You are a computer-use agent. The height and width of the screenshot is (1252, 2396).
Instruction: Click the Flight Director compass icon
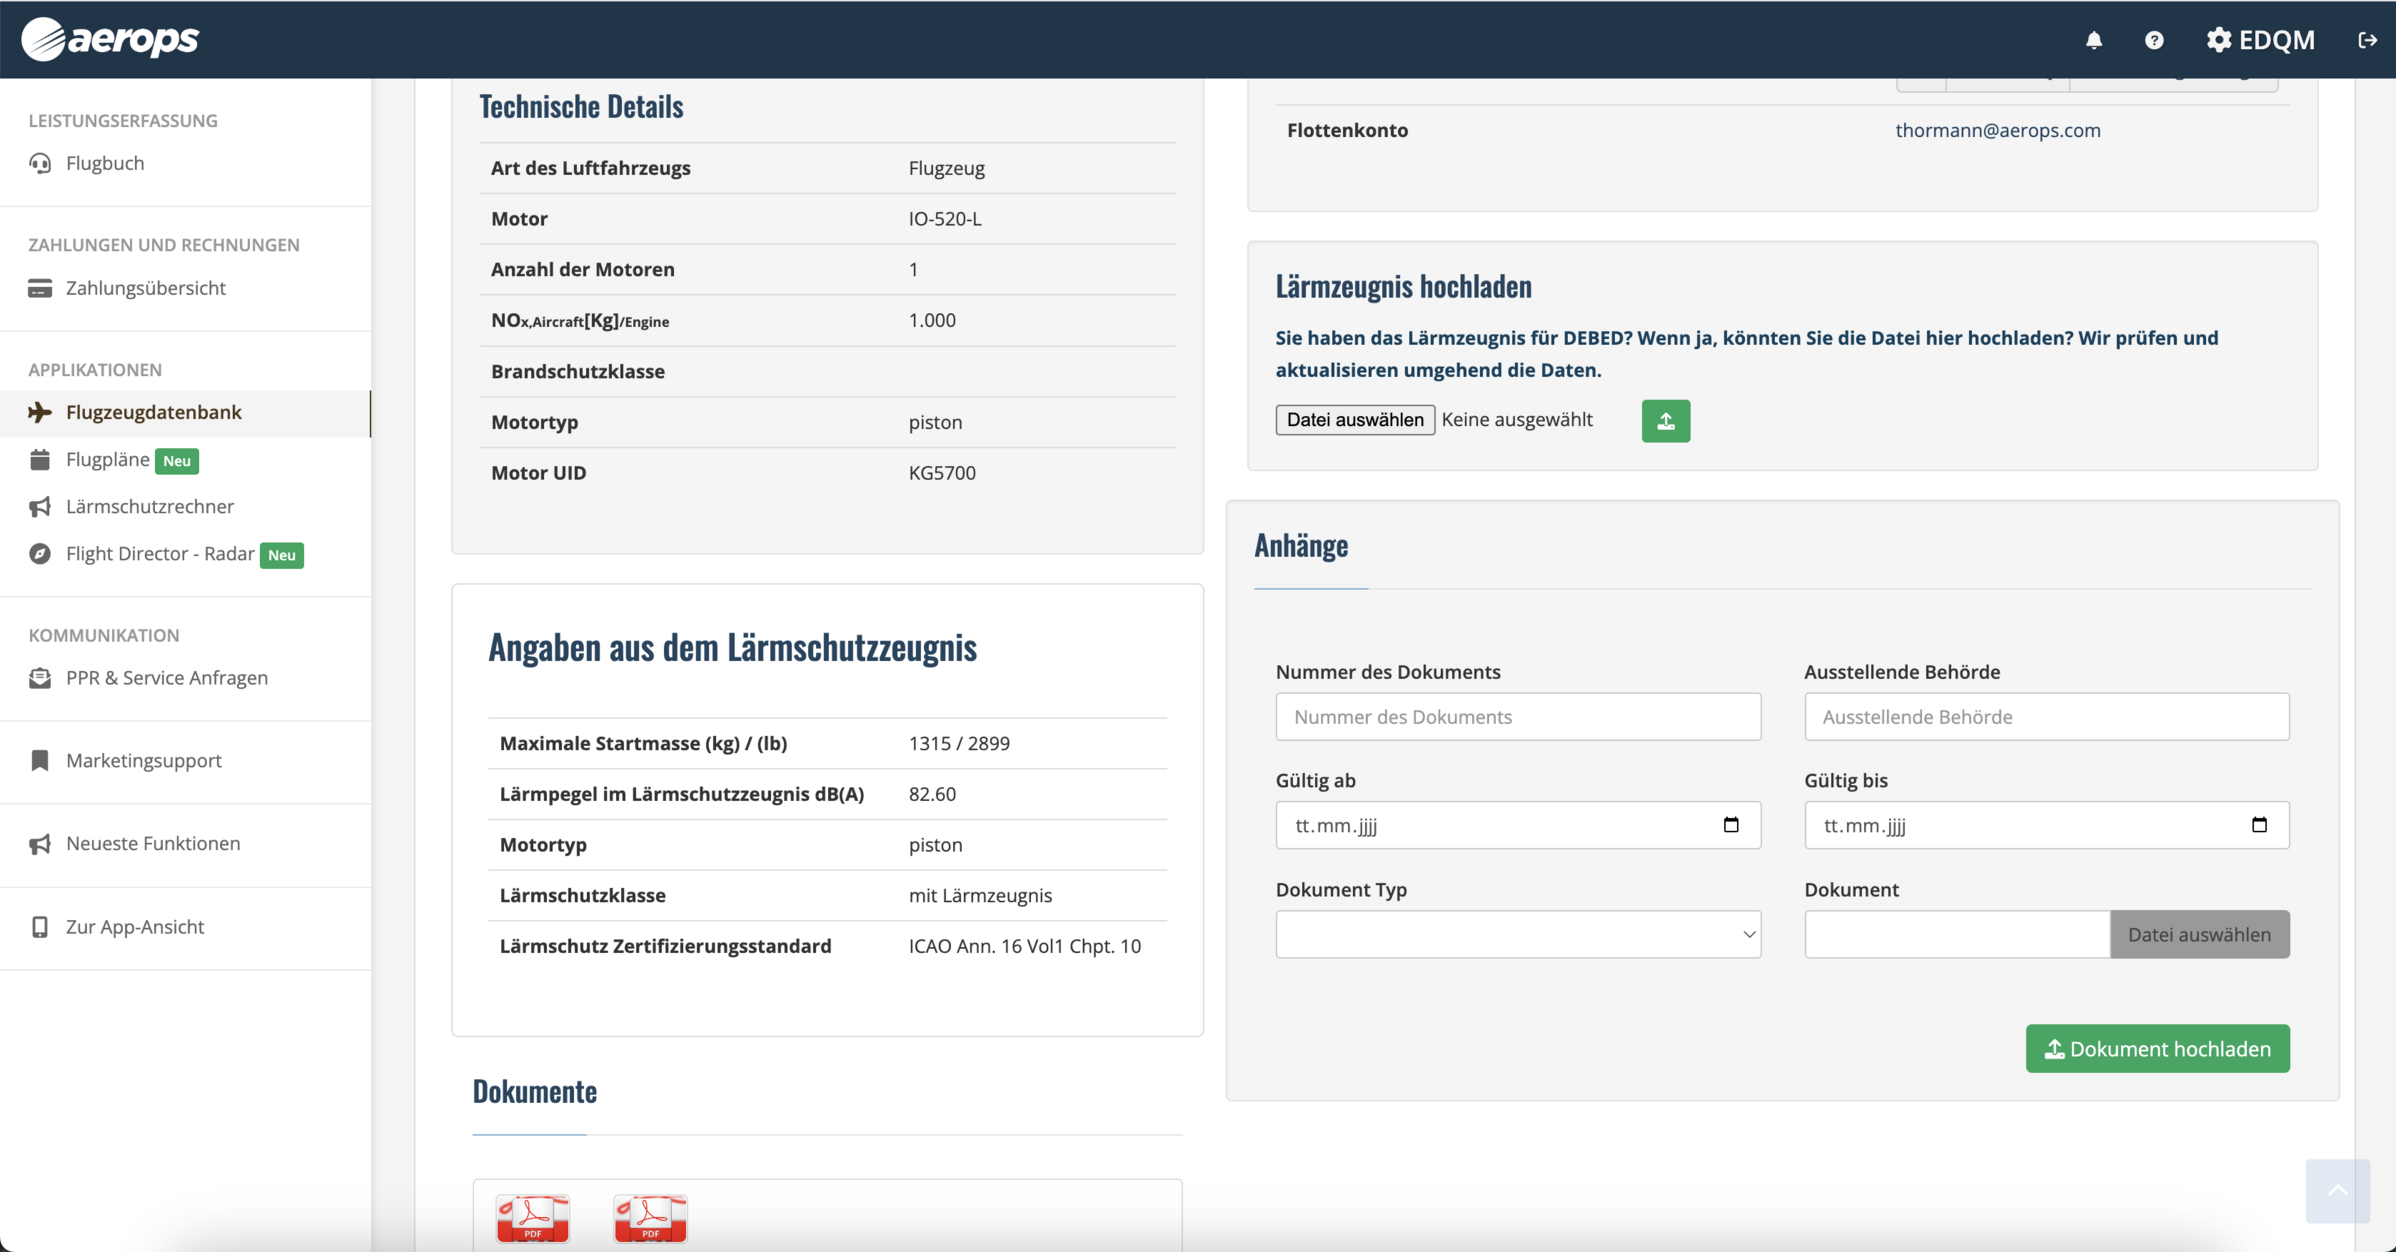40,554
